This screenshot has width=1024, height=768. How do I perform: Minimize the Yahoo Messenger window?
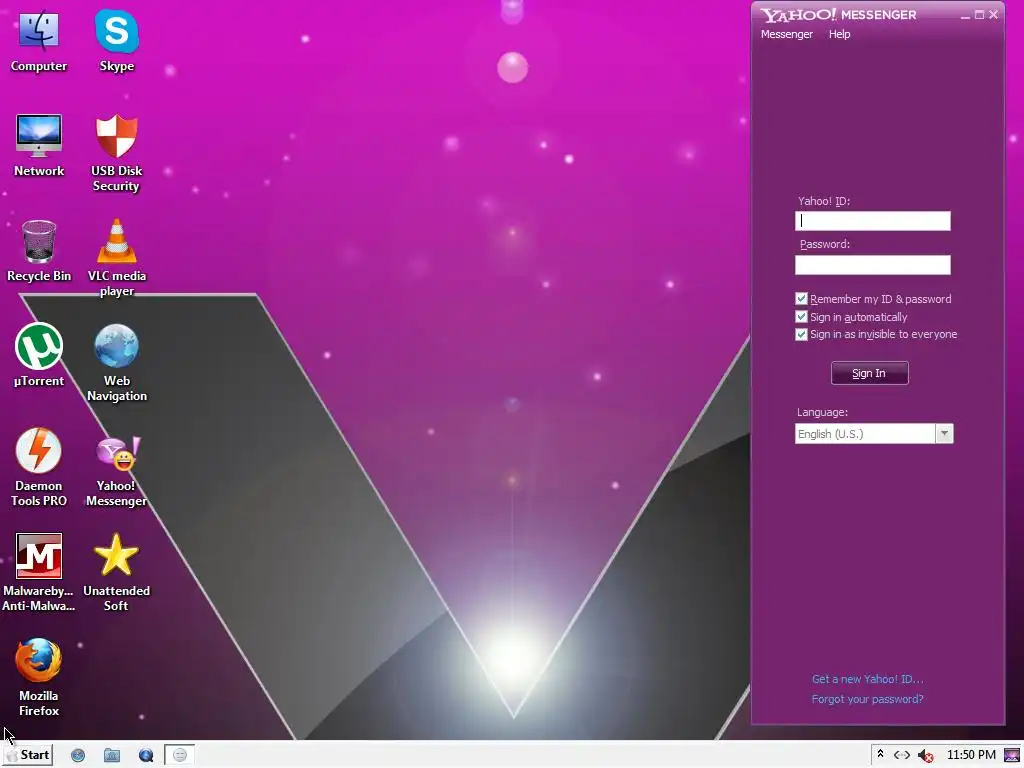coord(965,14)
